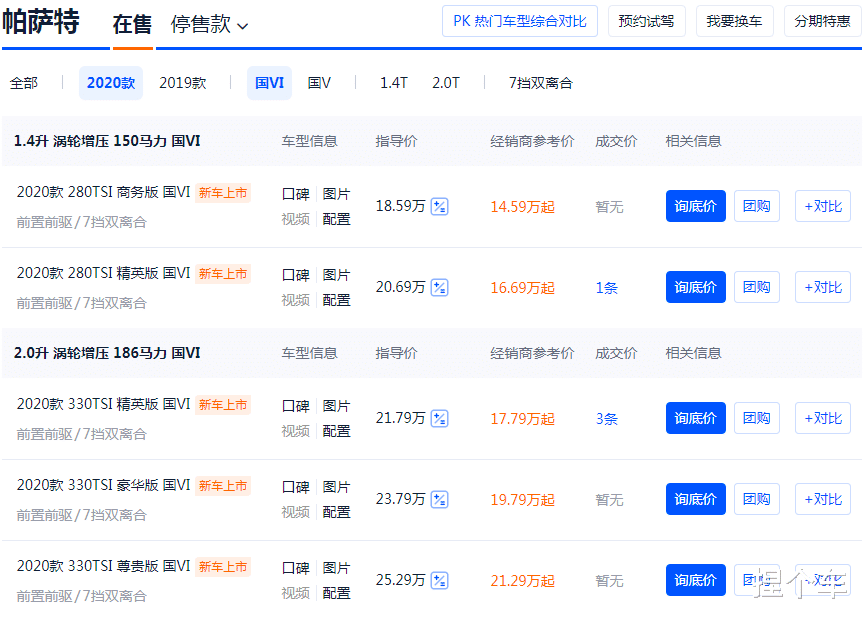Click 团购 for 280TSI 精英版
Image resolution: width=864 pixels, height=620 pixels.
(757, 287)
